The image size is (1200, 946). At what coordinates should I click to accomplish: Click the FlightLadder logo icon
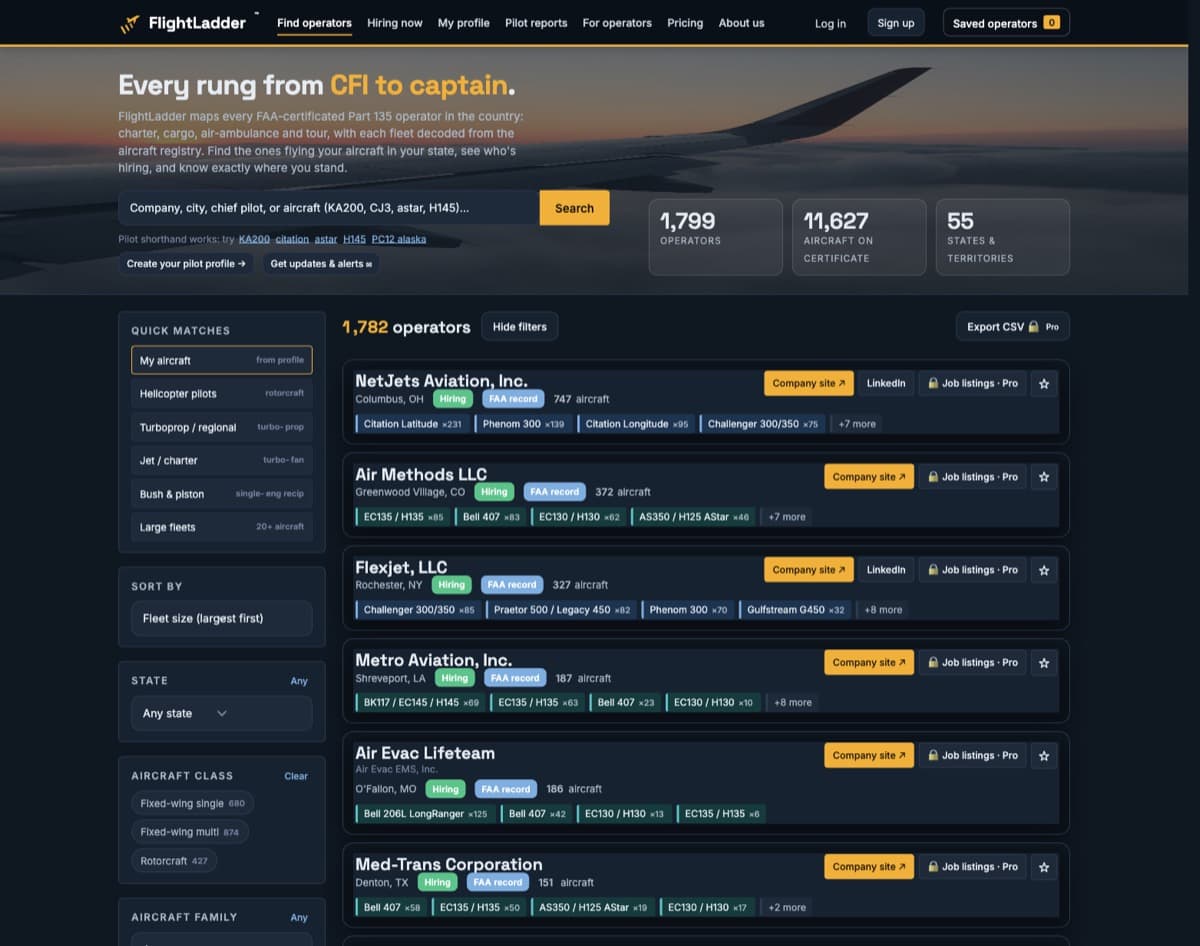click(x=130, y=23)
